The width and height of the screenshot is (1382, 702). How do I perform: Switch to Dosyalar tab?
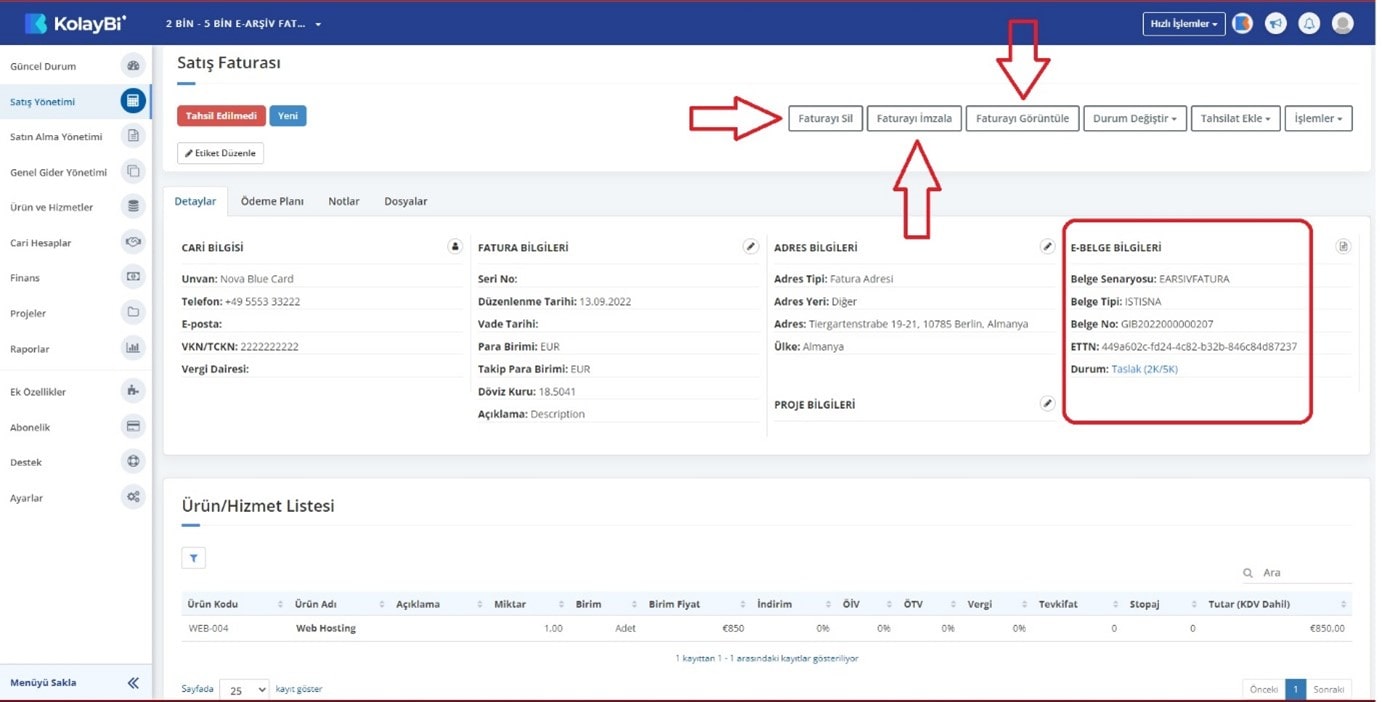click(406, 201)
